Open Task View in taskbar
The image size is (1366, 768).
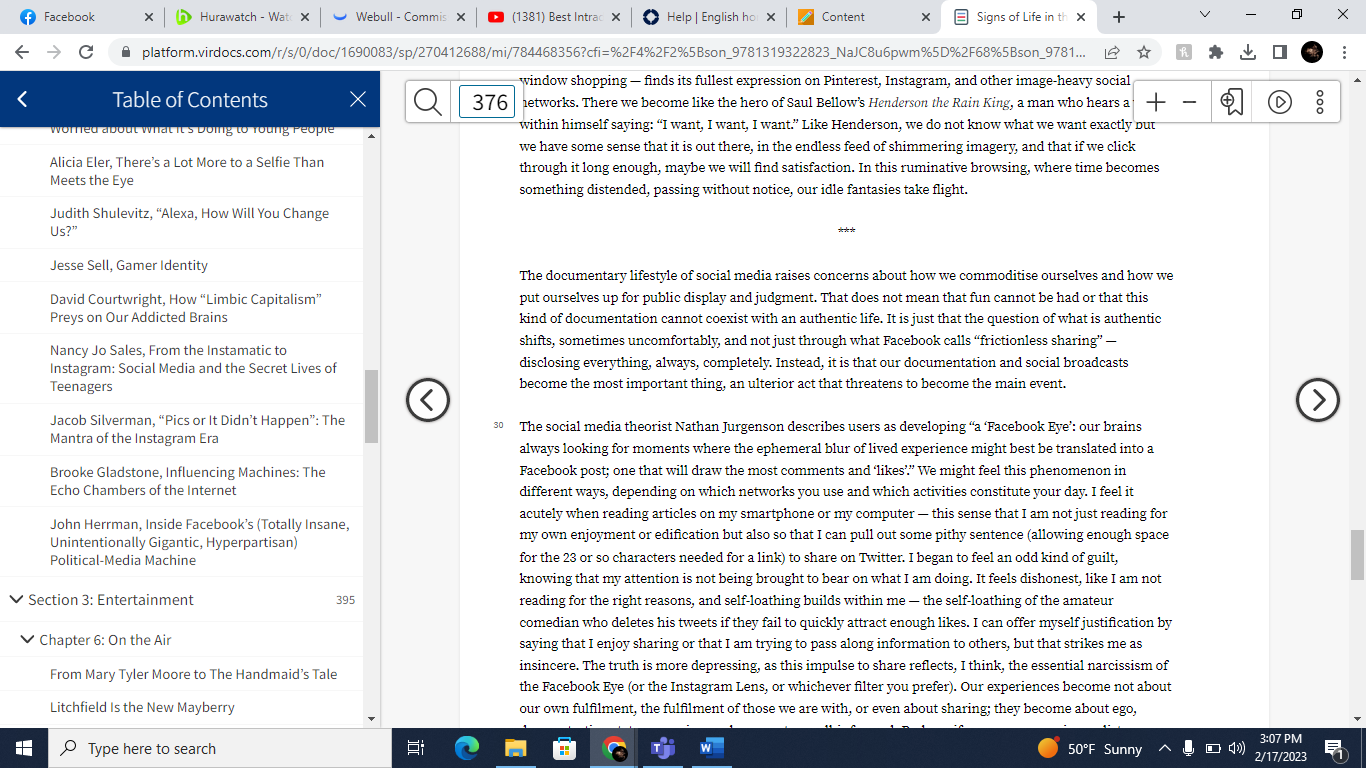click(417, 748)
